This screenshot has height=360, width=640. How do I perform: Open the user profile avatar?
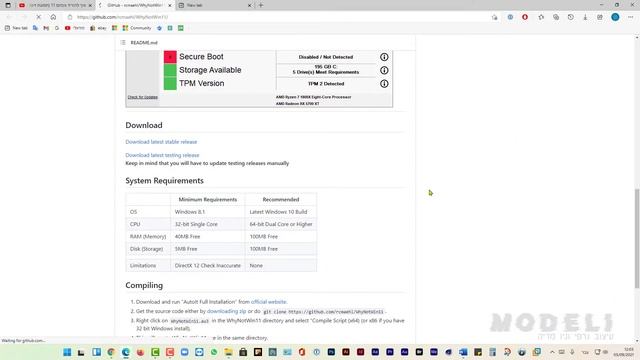615,17
